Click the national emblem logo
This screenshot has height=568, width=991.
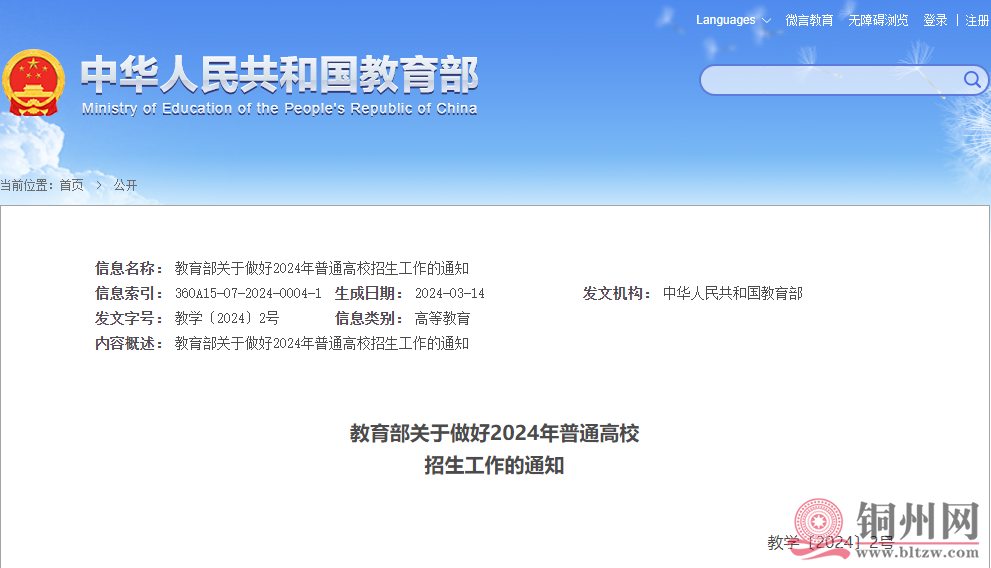point(33,84)
